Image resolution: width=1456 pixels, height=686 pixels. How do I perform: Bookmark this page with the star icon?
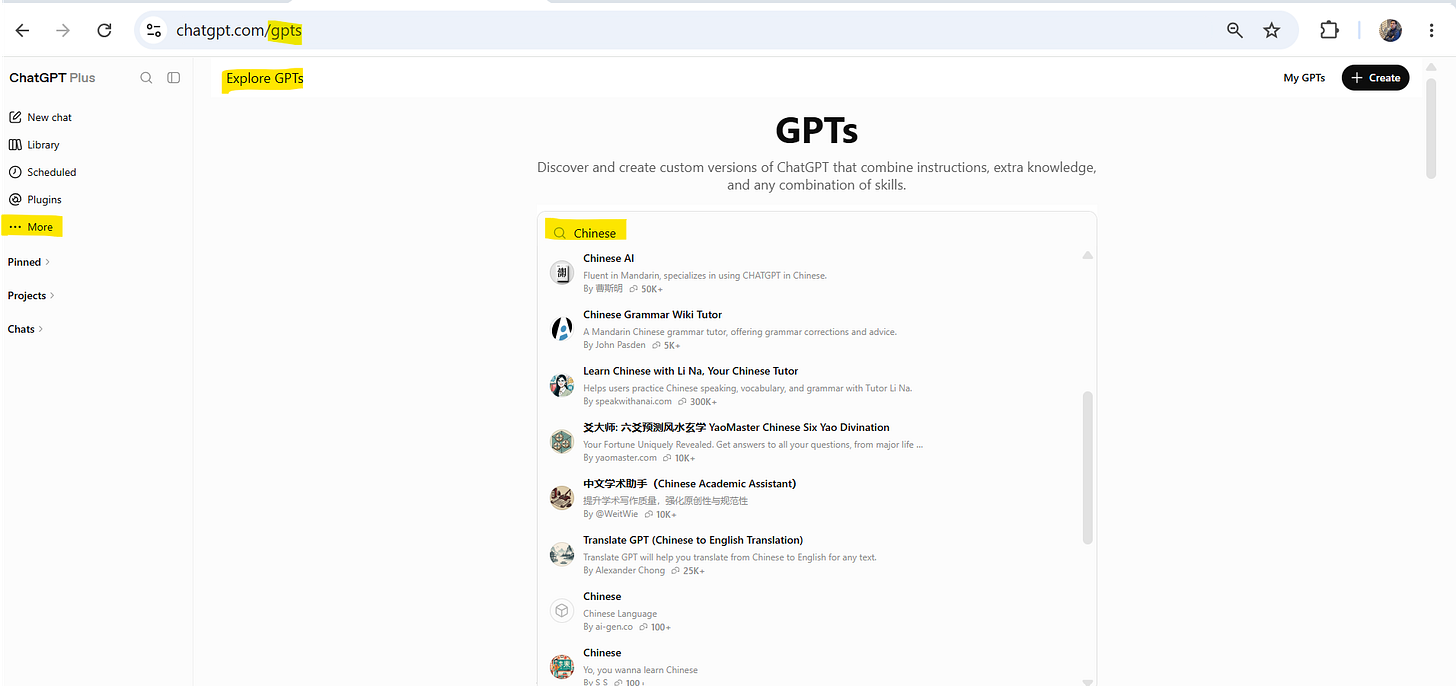(1272, 31)
